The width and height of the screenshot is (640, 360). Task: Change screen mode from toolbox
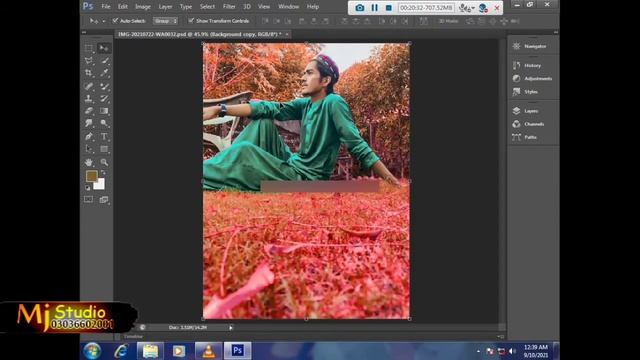[104, 200]
